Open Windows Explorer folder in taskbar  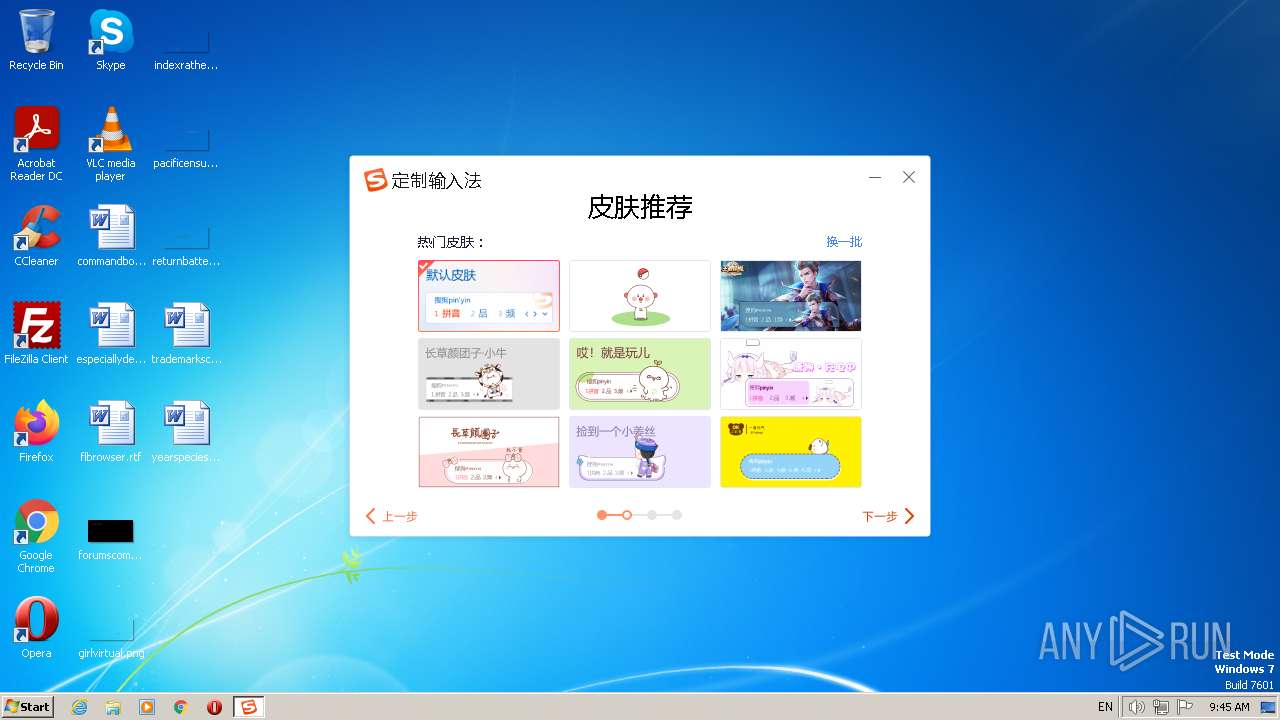(x=113, y=707)
